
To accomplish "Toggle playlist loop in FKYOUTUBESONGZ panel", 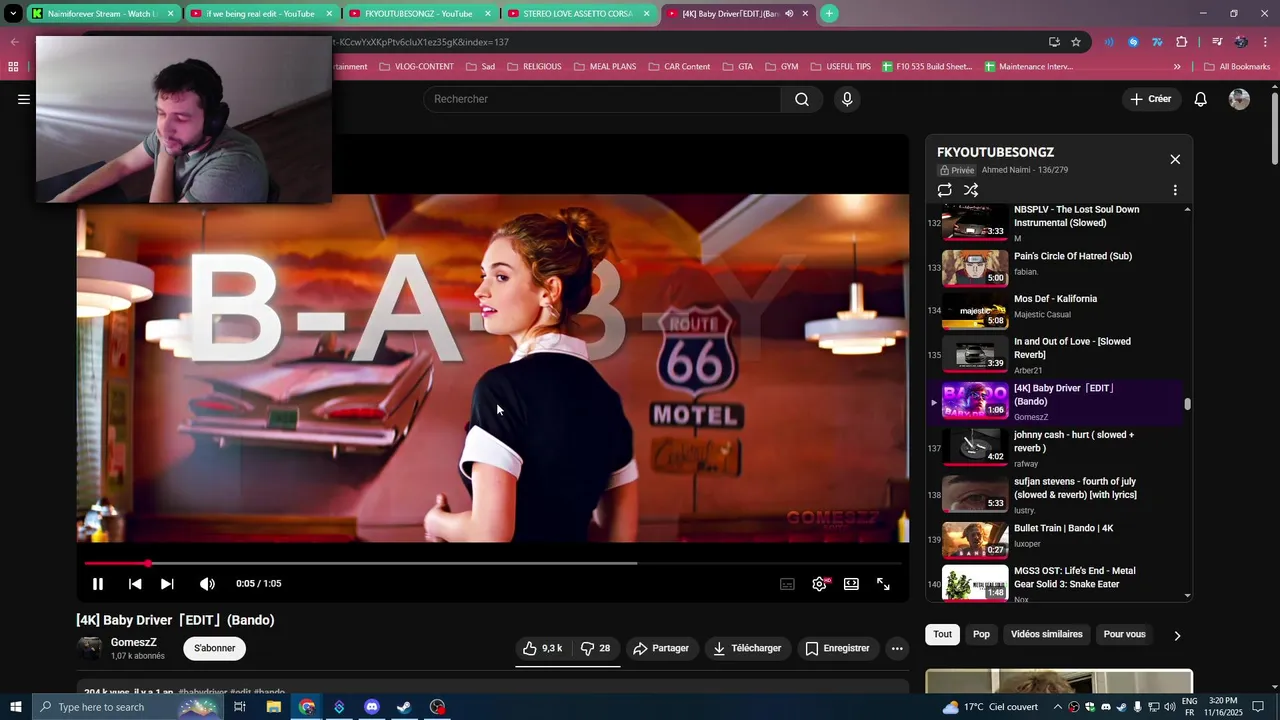I will [944, 190].
